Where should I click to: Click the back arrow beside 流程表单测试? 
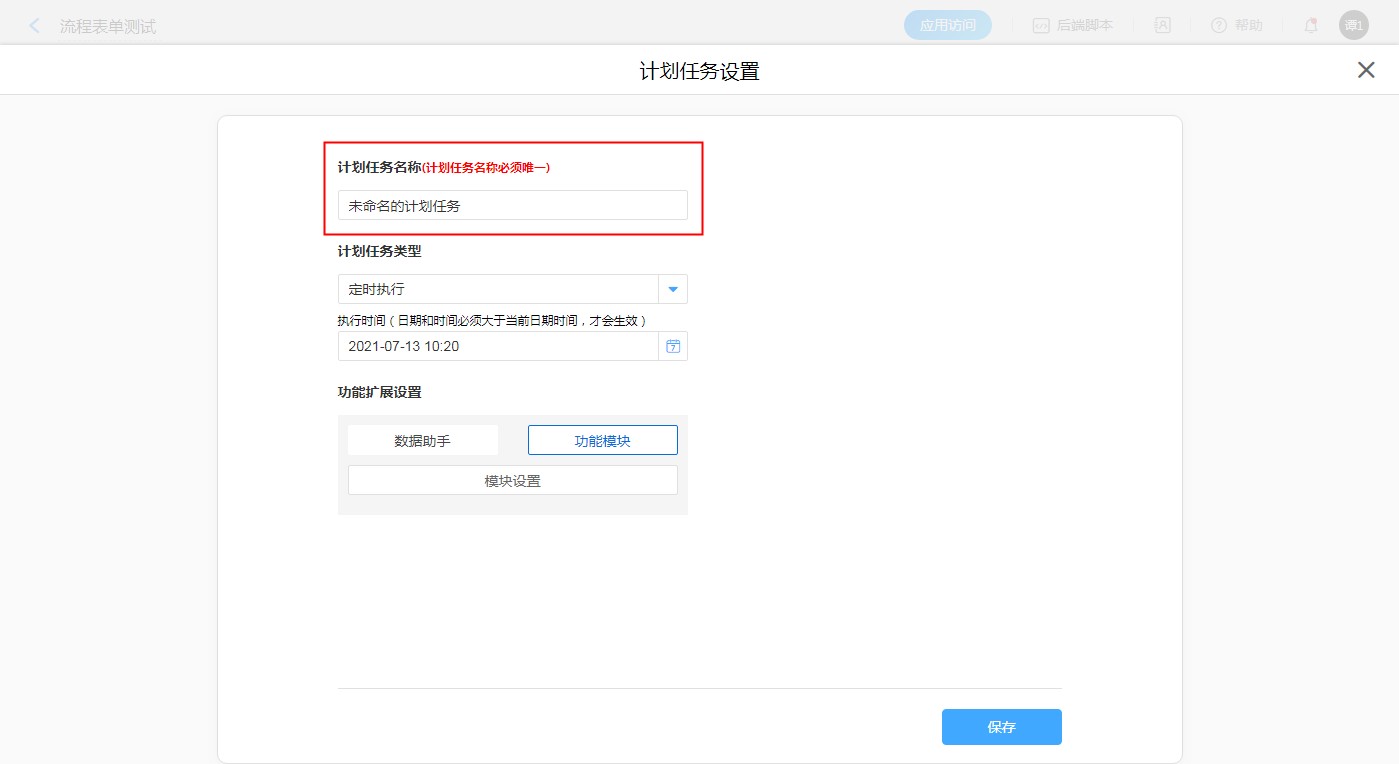click(x=35, y=26)
